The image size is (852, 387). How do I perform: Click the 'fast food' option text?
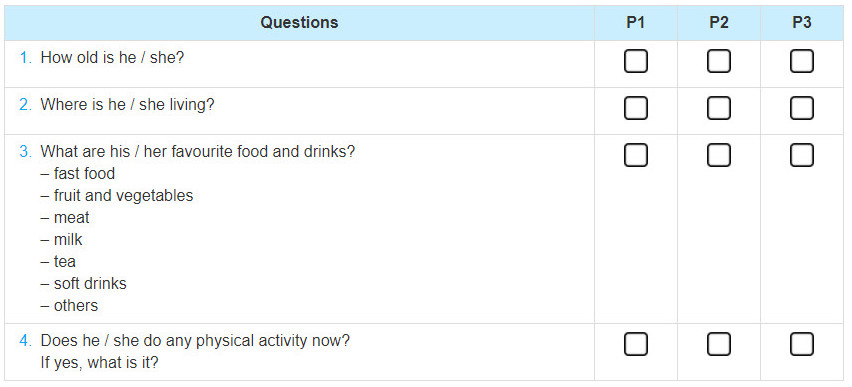[x=84, y=174]
